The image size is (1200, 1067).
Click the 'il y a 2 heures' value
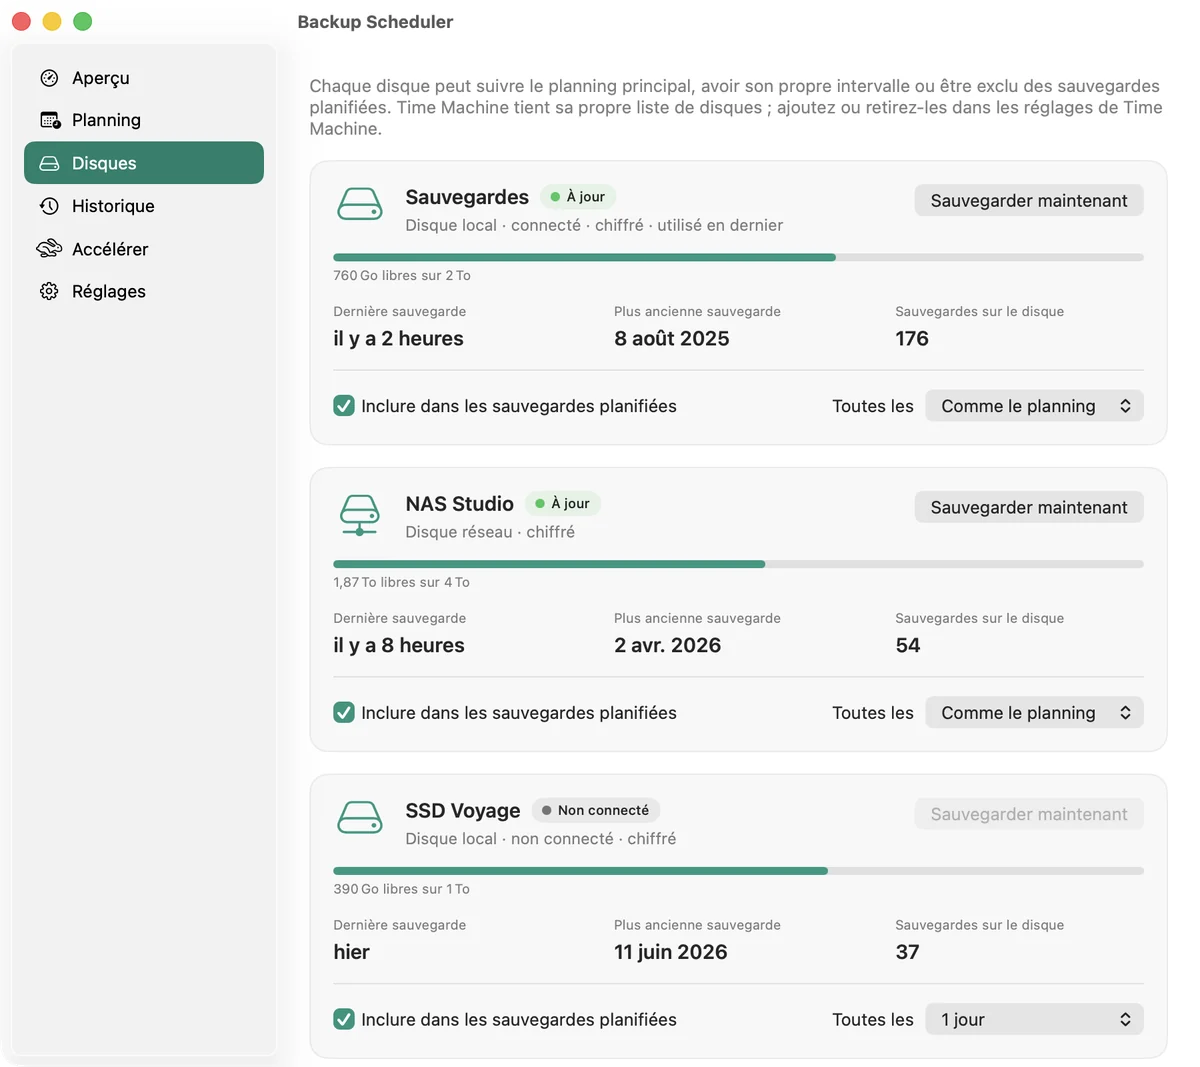pos(398,339)
